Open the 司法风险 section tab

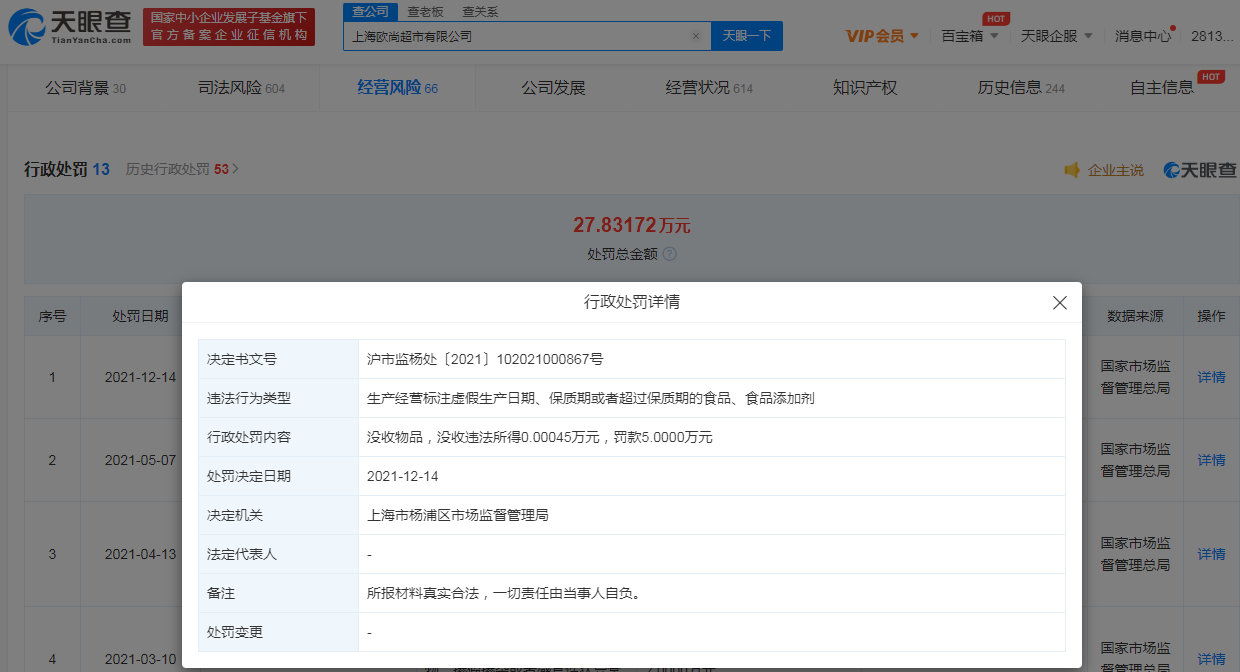click(x=241, y=88)
